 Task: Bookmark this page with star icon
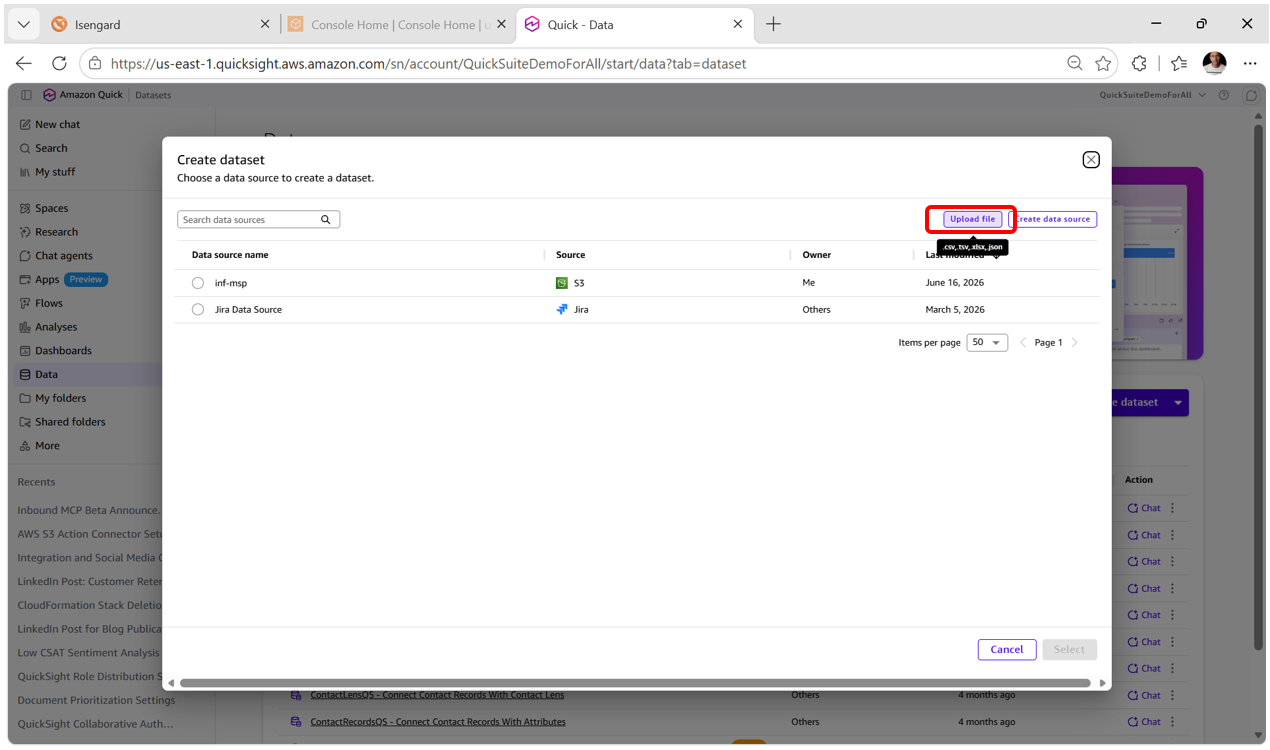pos(1103,64)
